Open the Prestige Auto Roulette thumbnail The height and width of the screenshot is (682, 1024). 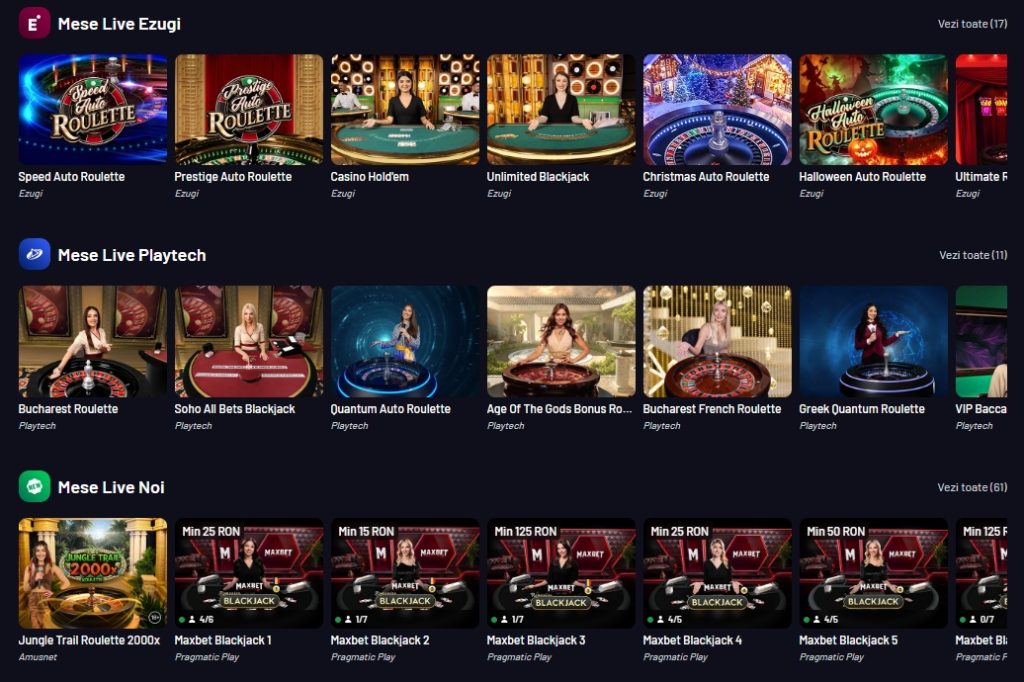coord(249,109)
